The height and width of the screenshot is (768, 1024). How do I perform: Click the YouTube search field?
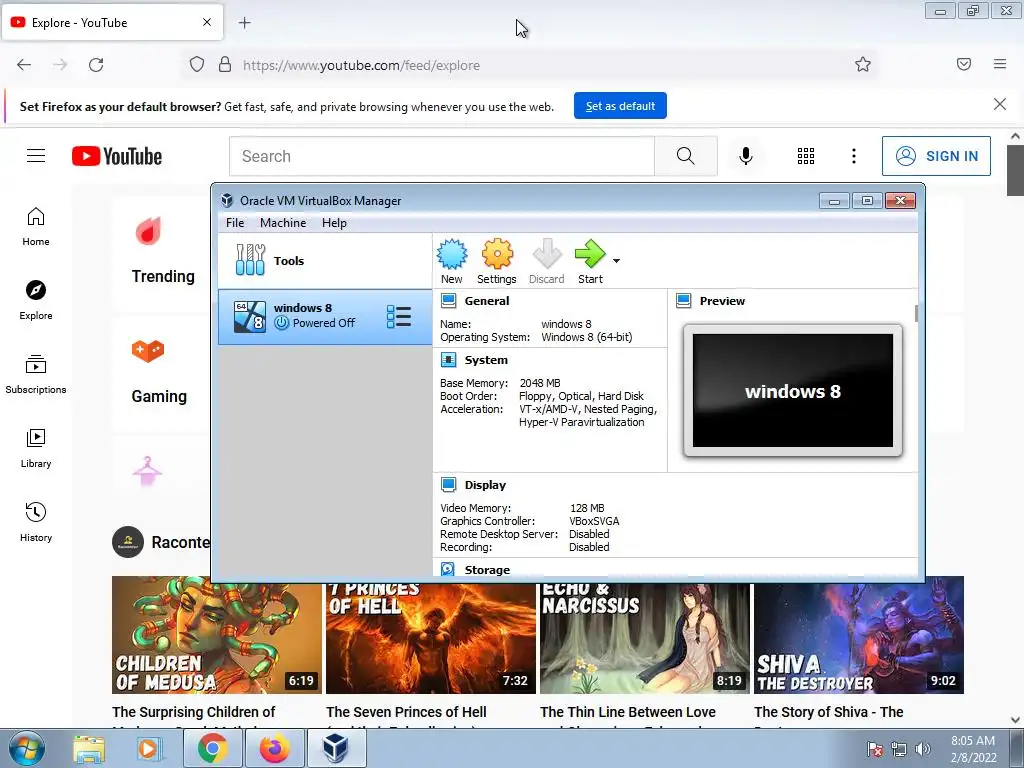coord(441,156)
